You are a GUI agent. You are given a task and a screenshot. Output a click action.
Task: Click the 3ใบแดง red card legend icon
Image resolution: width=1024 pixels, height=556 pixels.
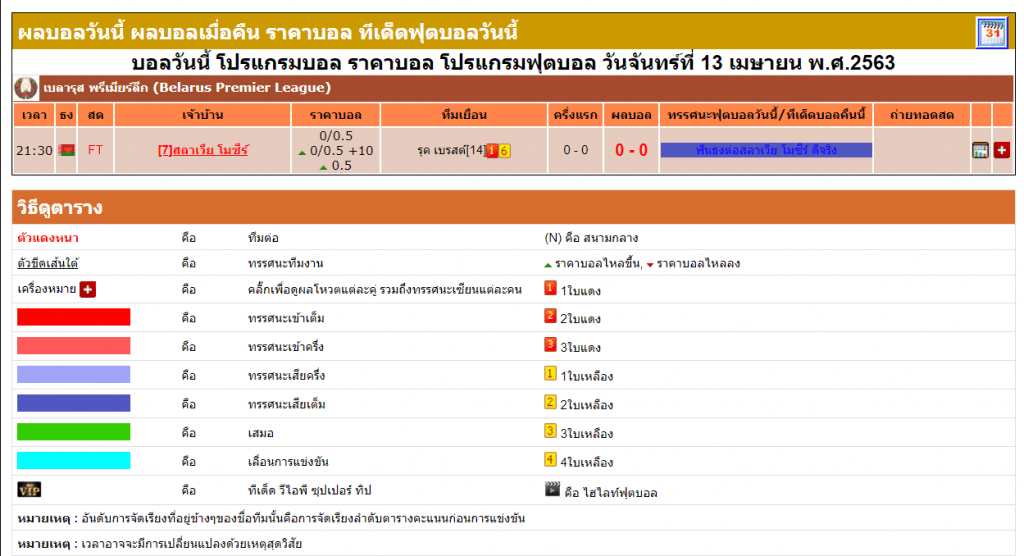click(x=550, y=345)
